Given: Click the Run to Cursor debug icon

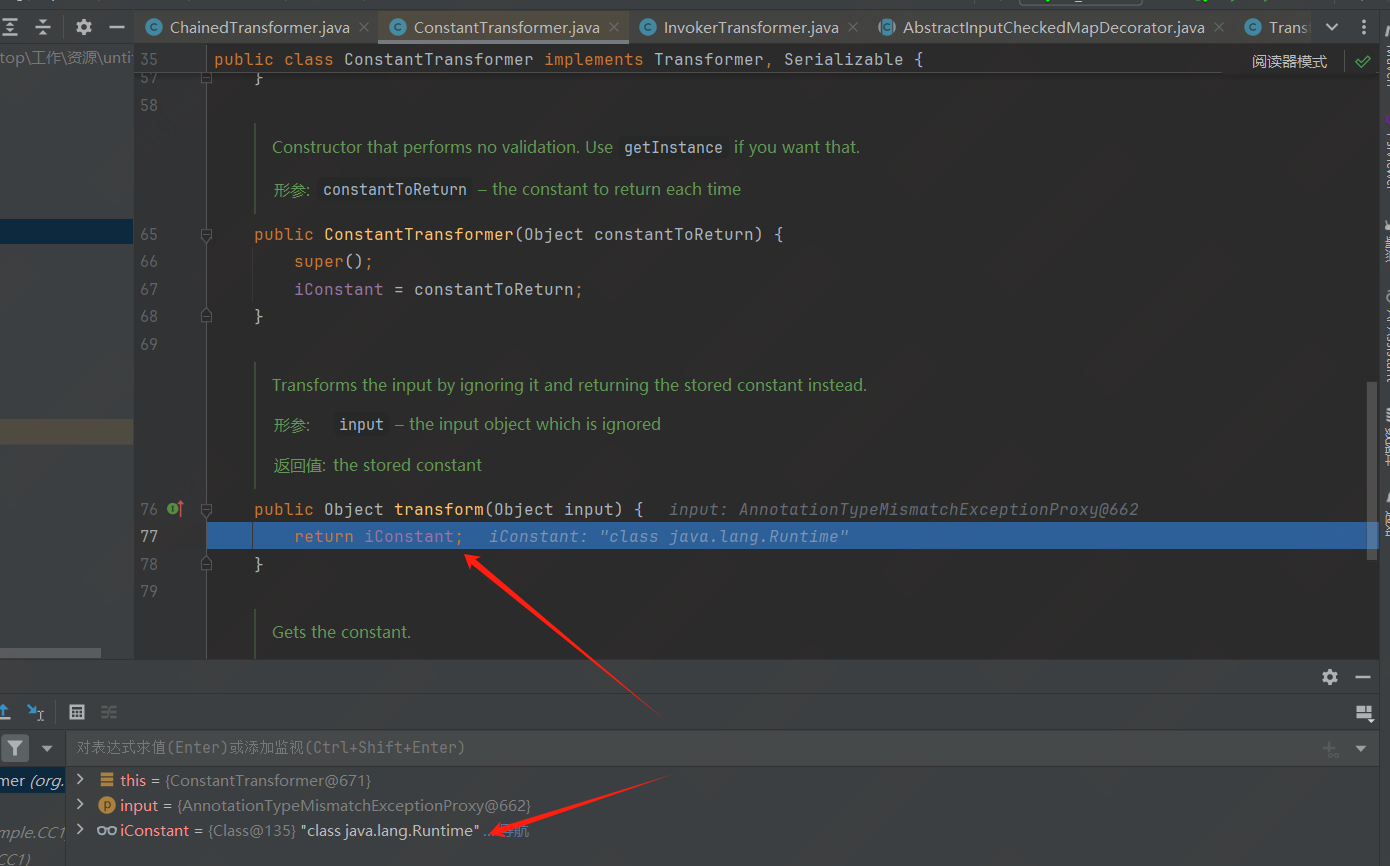Looking at the screenshot, I should point(36,712).
